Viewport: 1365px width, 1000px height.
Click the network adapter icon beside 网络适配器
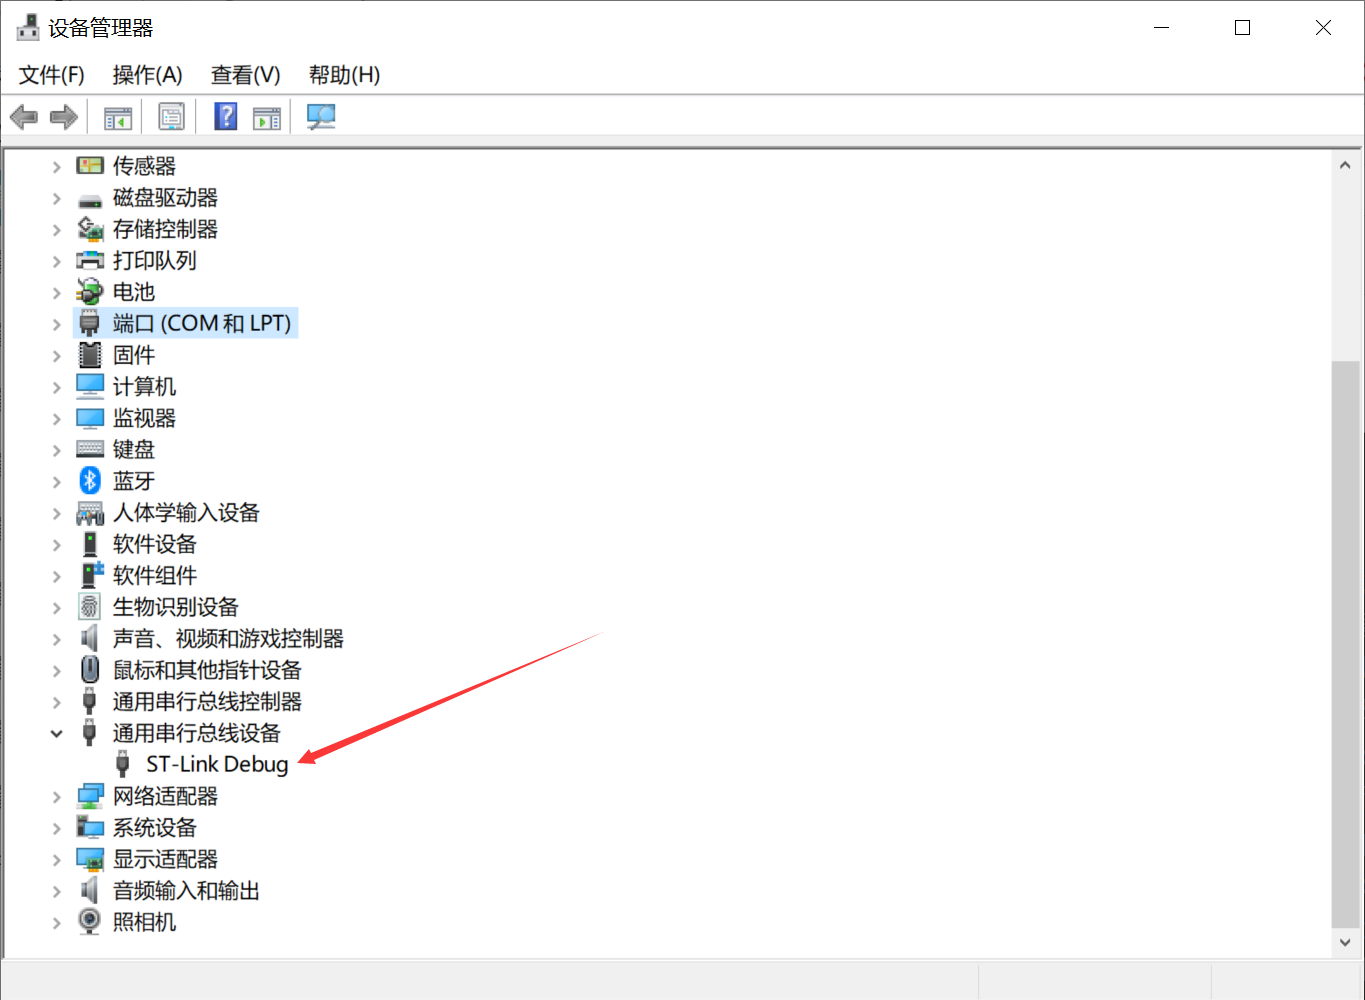tap(89, 795)
